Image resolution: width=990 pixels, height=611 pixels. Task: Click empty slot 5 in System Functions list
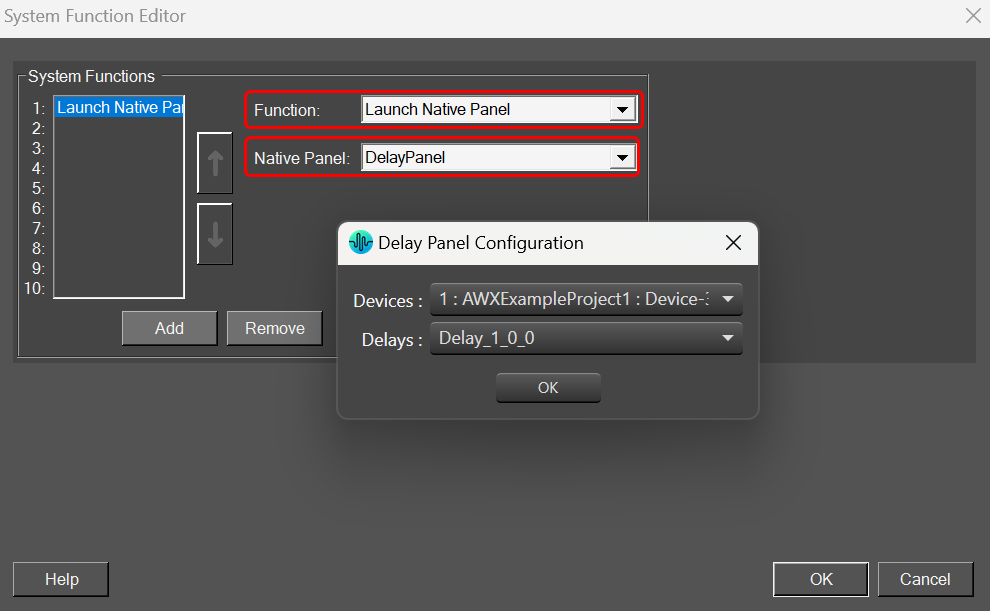coord(119,188)
